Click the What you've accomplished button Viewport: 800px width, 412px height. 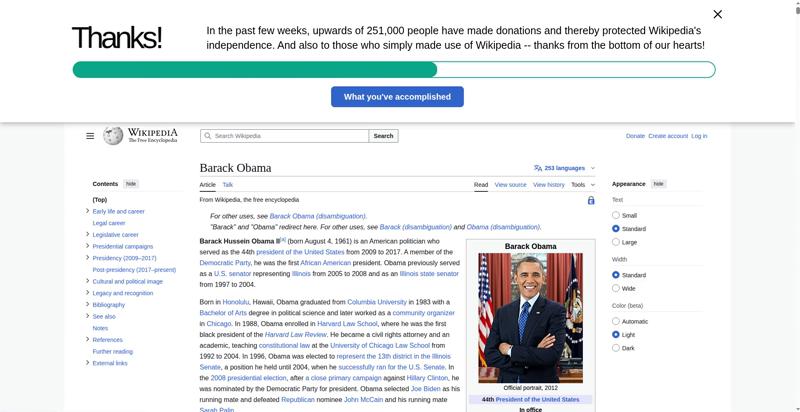pos(397,97)
